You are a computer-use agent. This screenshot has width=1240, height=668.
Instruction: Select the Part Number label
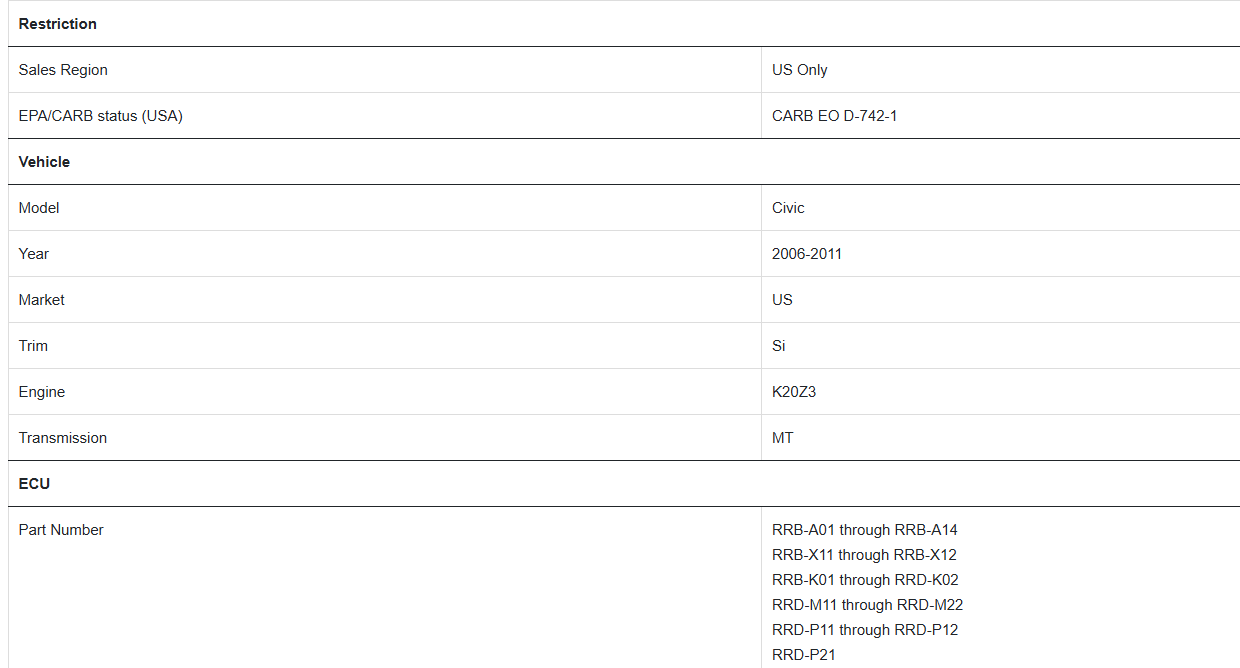[61, 530]
